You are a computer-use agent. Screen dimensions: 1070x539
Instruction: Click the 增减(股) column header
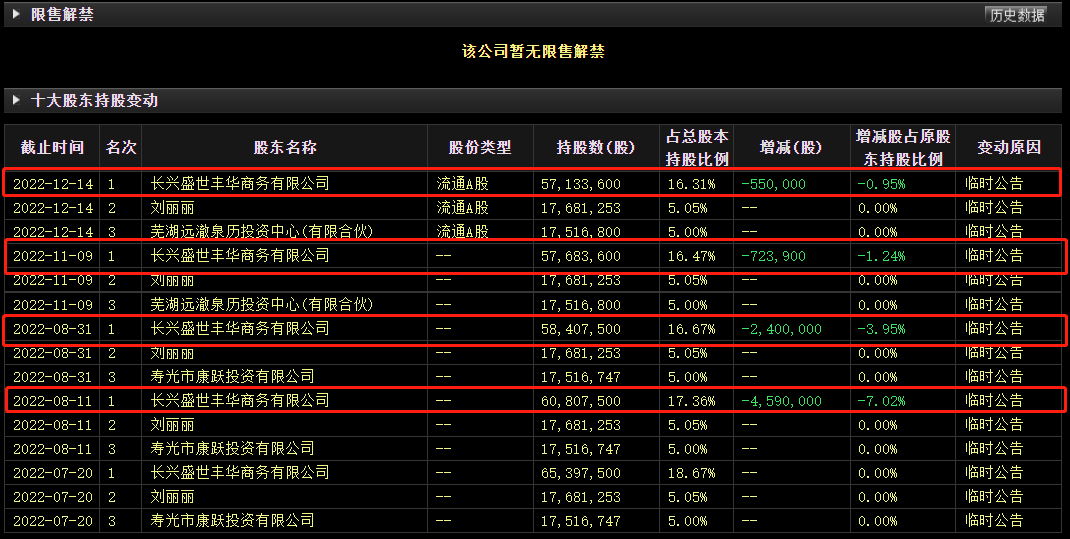coord(790,147)
